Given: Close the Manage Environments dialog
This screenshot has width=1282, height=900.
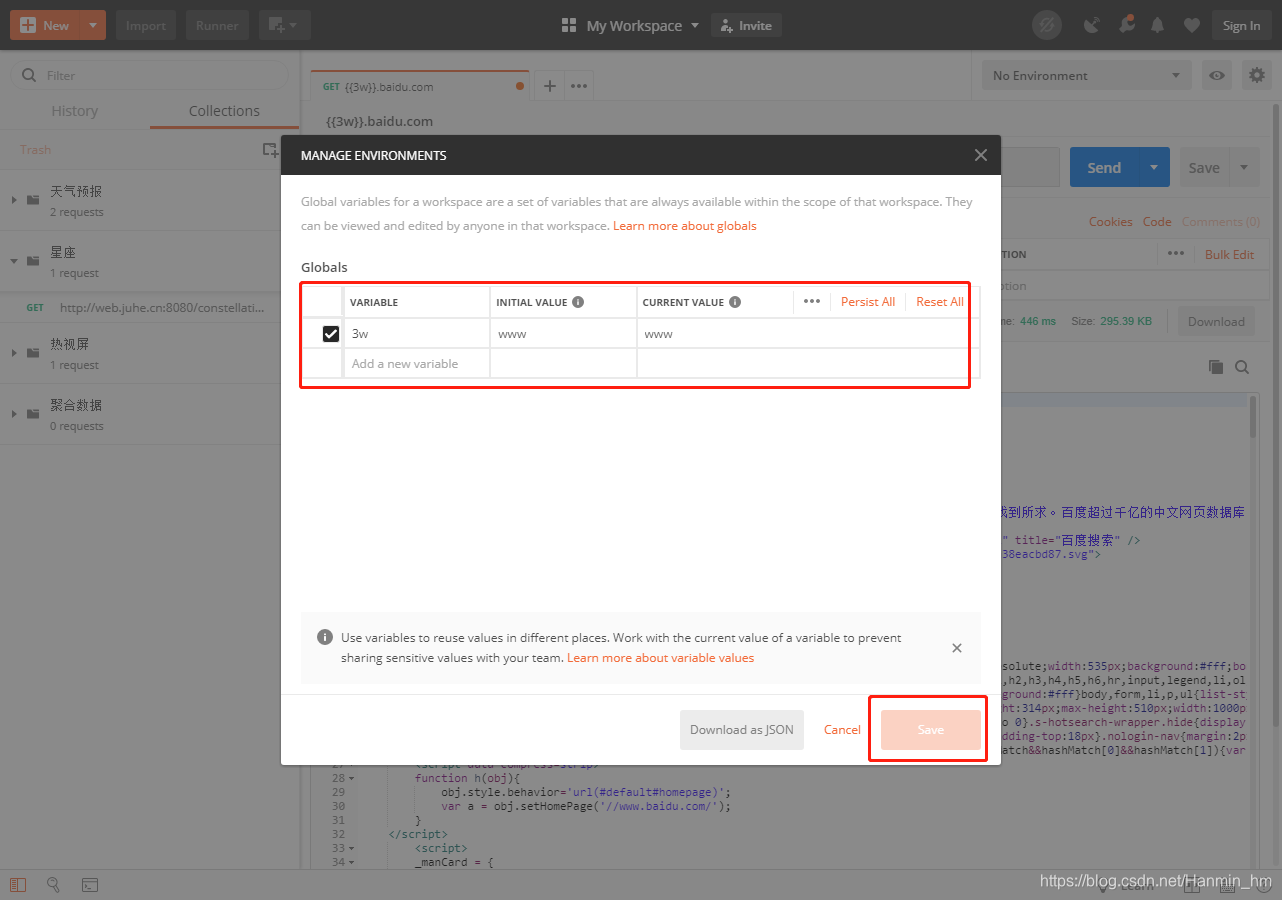Looking at the screenshot, I should pyautogui.click(x=981, y=155).
